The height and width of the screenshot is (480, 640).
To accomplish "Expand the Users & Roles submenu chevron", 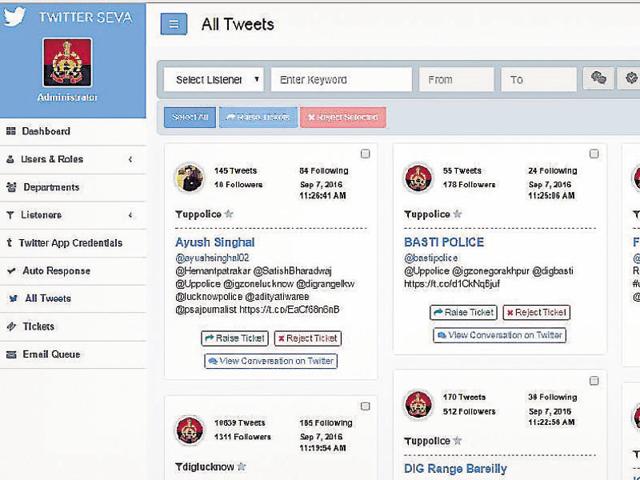I will [x=130, y=159].
